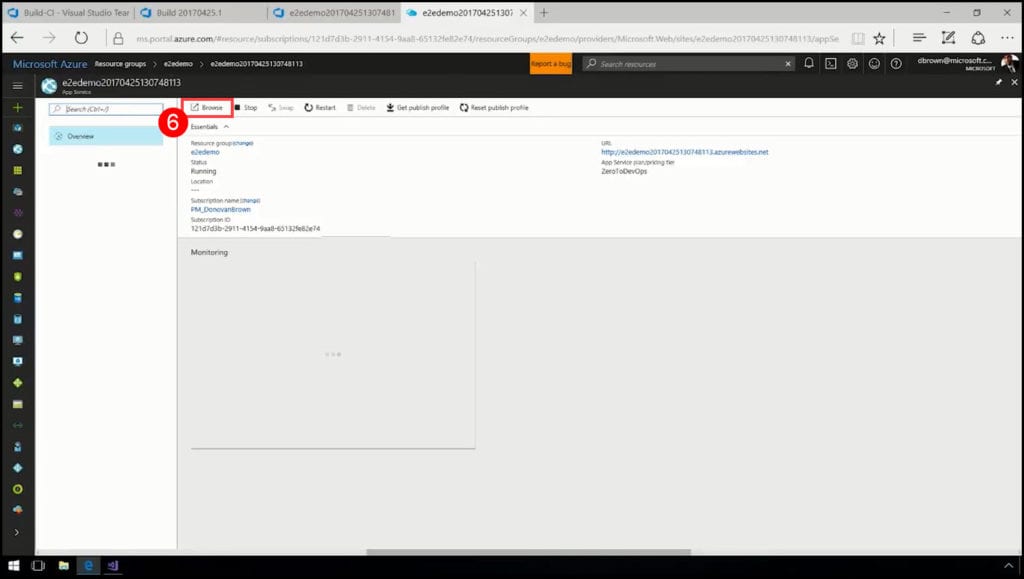This screenshot has height=579, width=1024.
Task: Open portal settings gear
Action: (852, 63)
